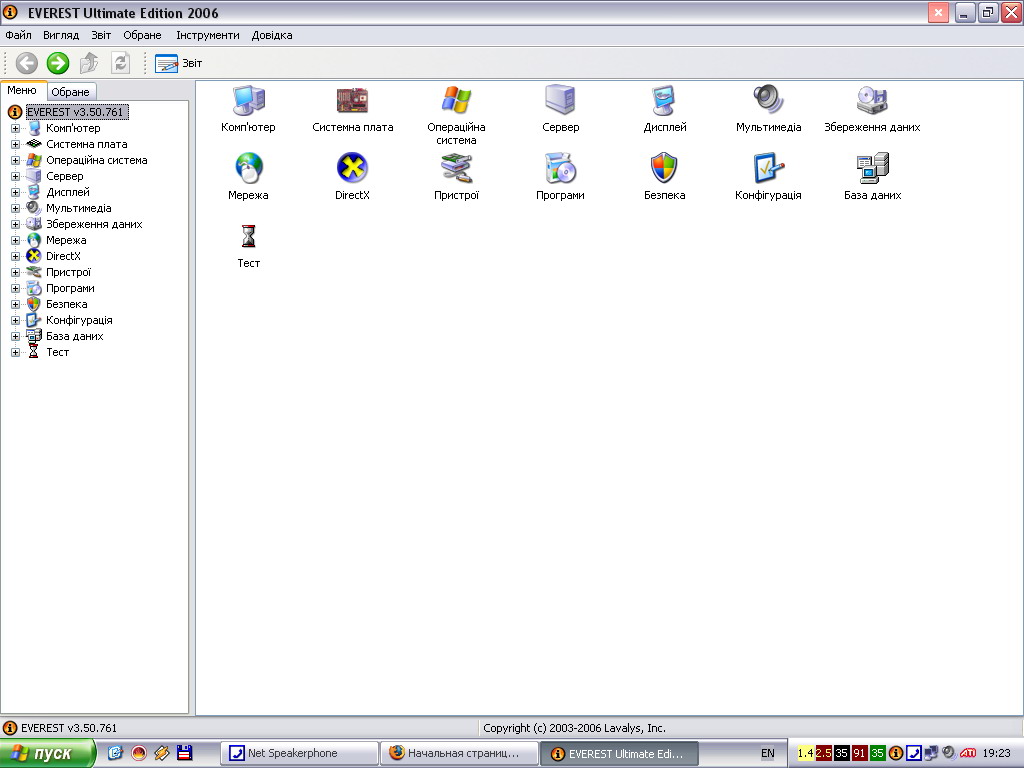The width and height of the screenshot is (1024, 768).
Task: Click the yellow 1.4 sensor tray icon
Action: coord(805,754)
